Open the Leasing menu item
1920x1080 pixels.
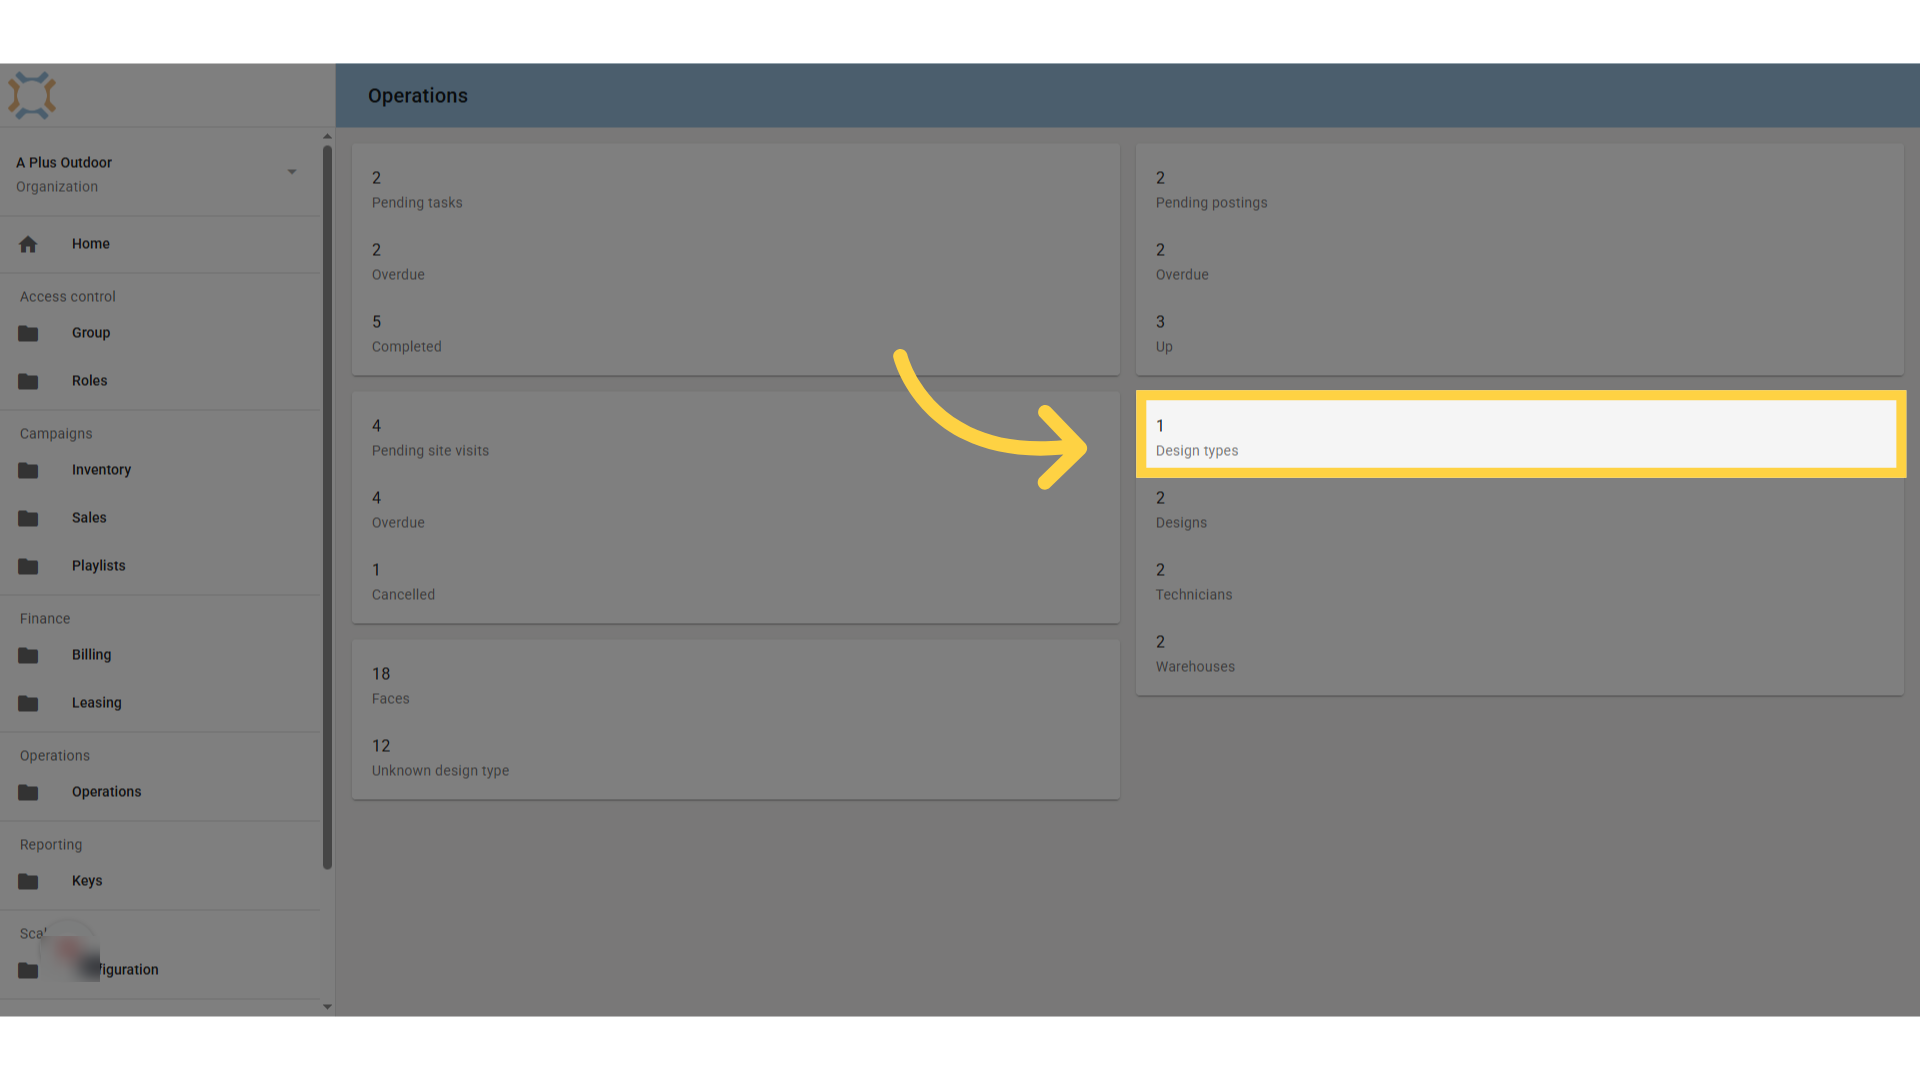[160, 703]
